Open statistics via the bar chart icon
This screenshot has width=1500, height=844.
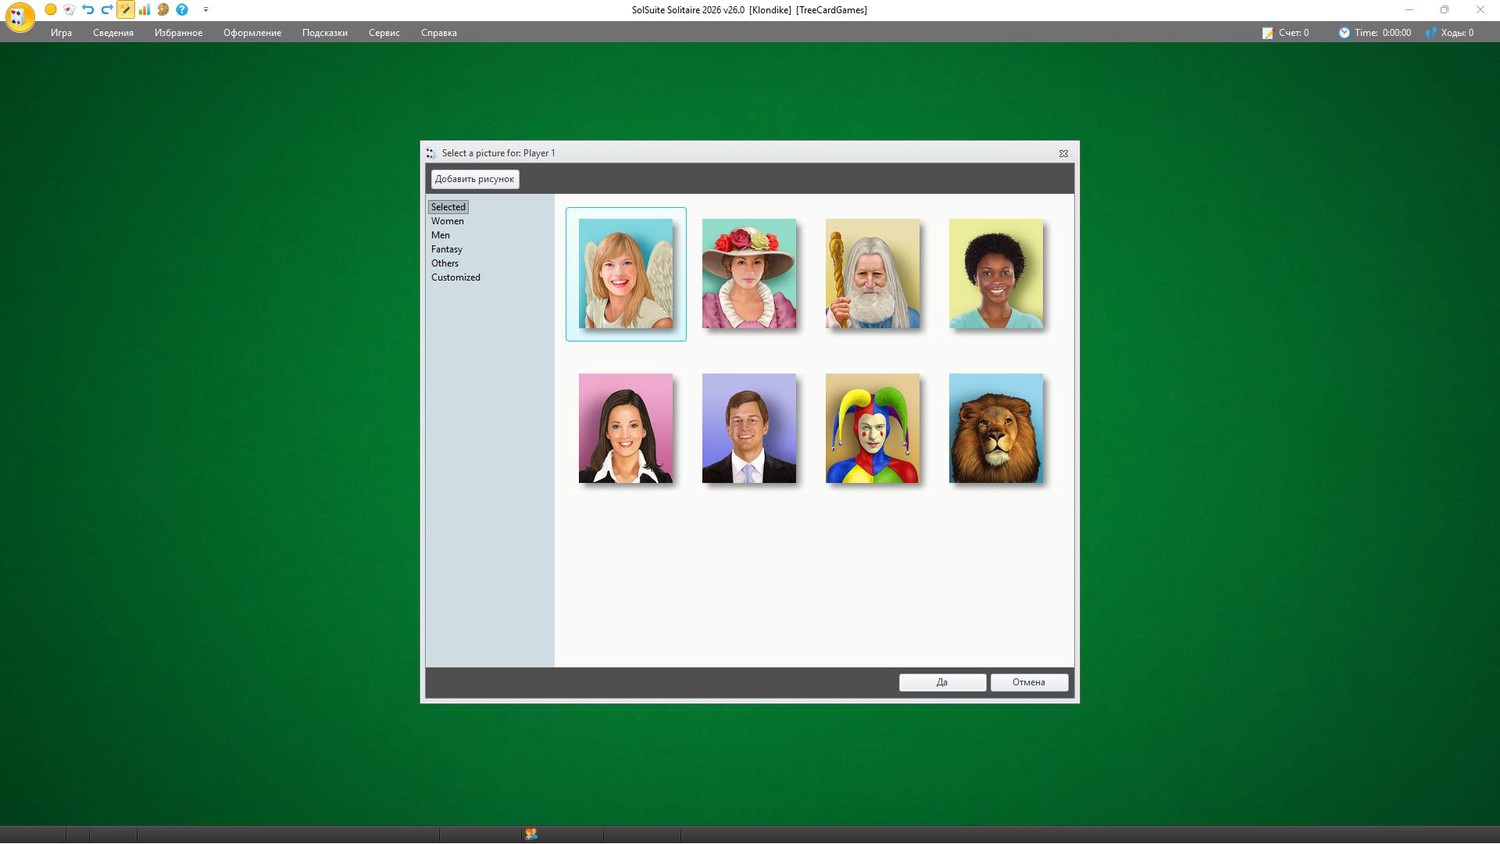click(x=144, y=10)
